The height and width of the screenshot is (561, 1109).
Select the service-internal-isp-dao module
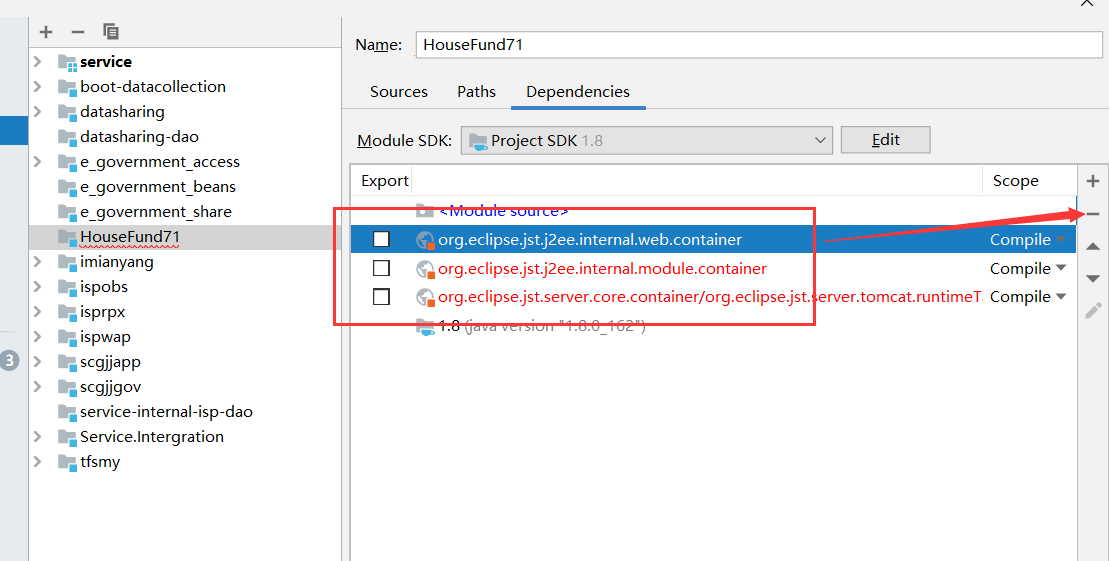tap(166, 412)
